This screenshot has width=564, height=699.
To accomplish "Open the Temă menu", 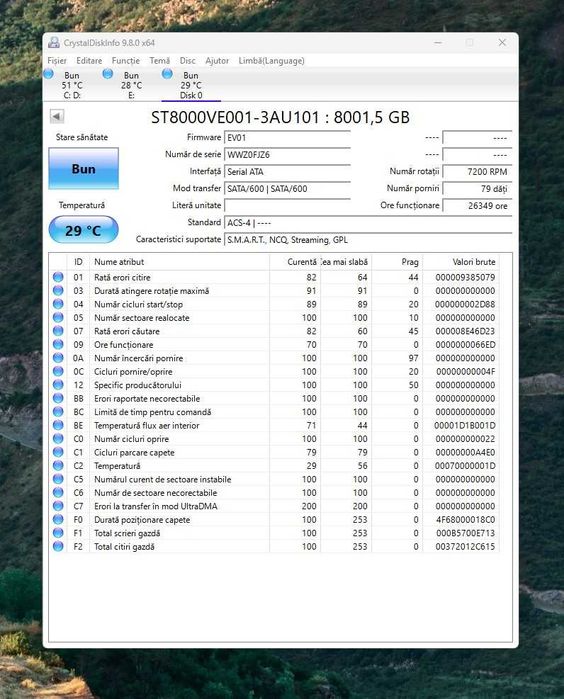I will [159, 61].
